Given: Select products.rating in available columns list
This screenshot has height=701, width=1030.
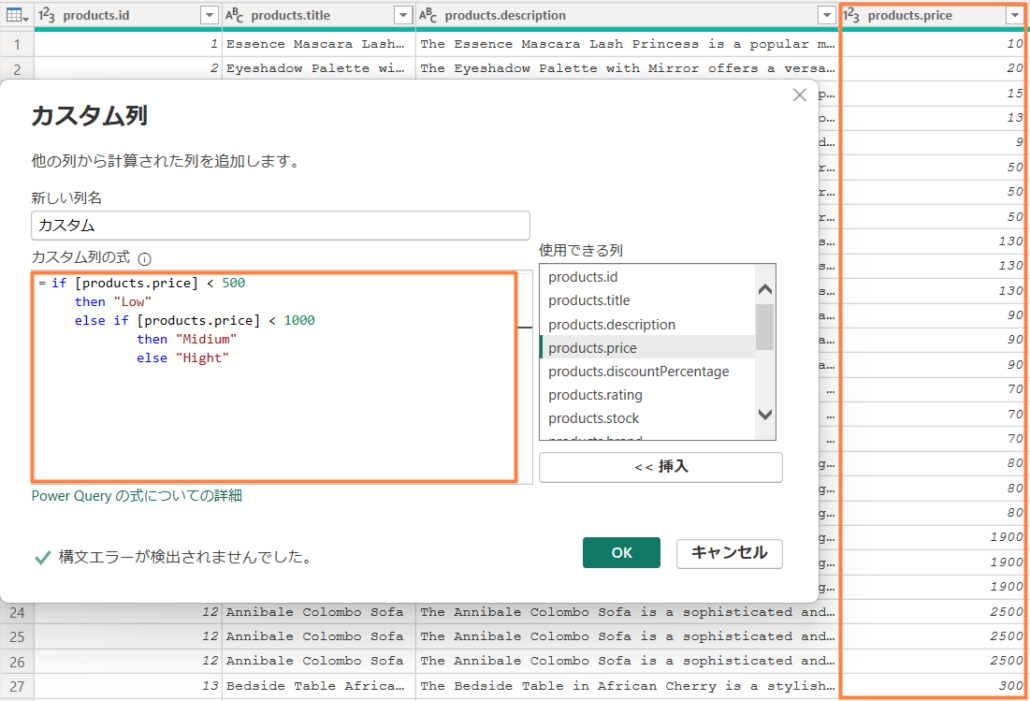Looking at the screenshot, I should (596, 395).
